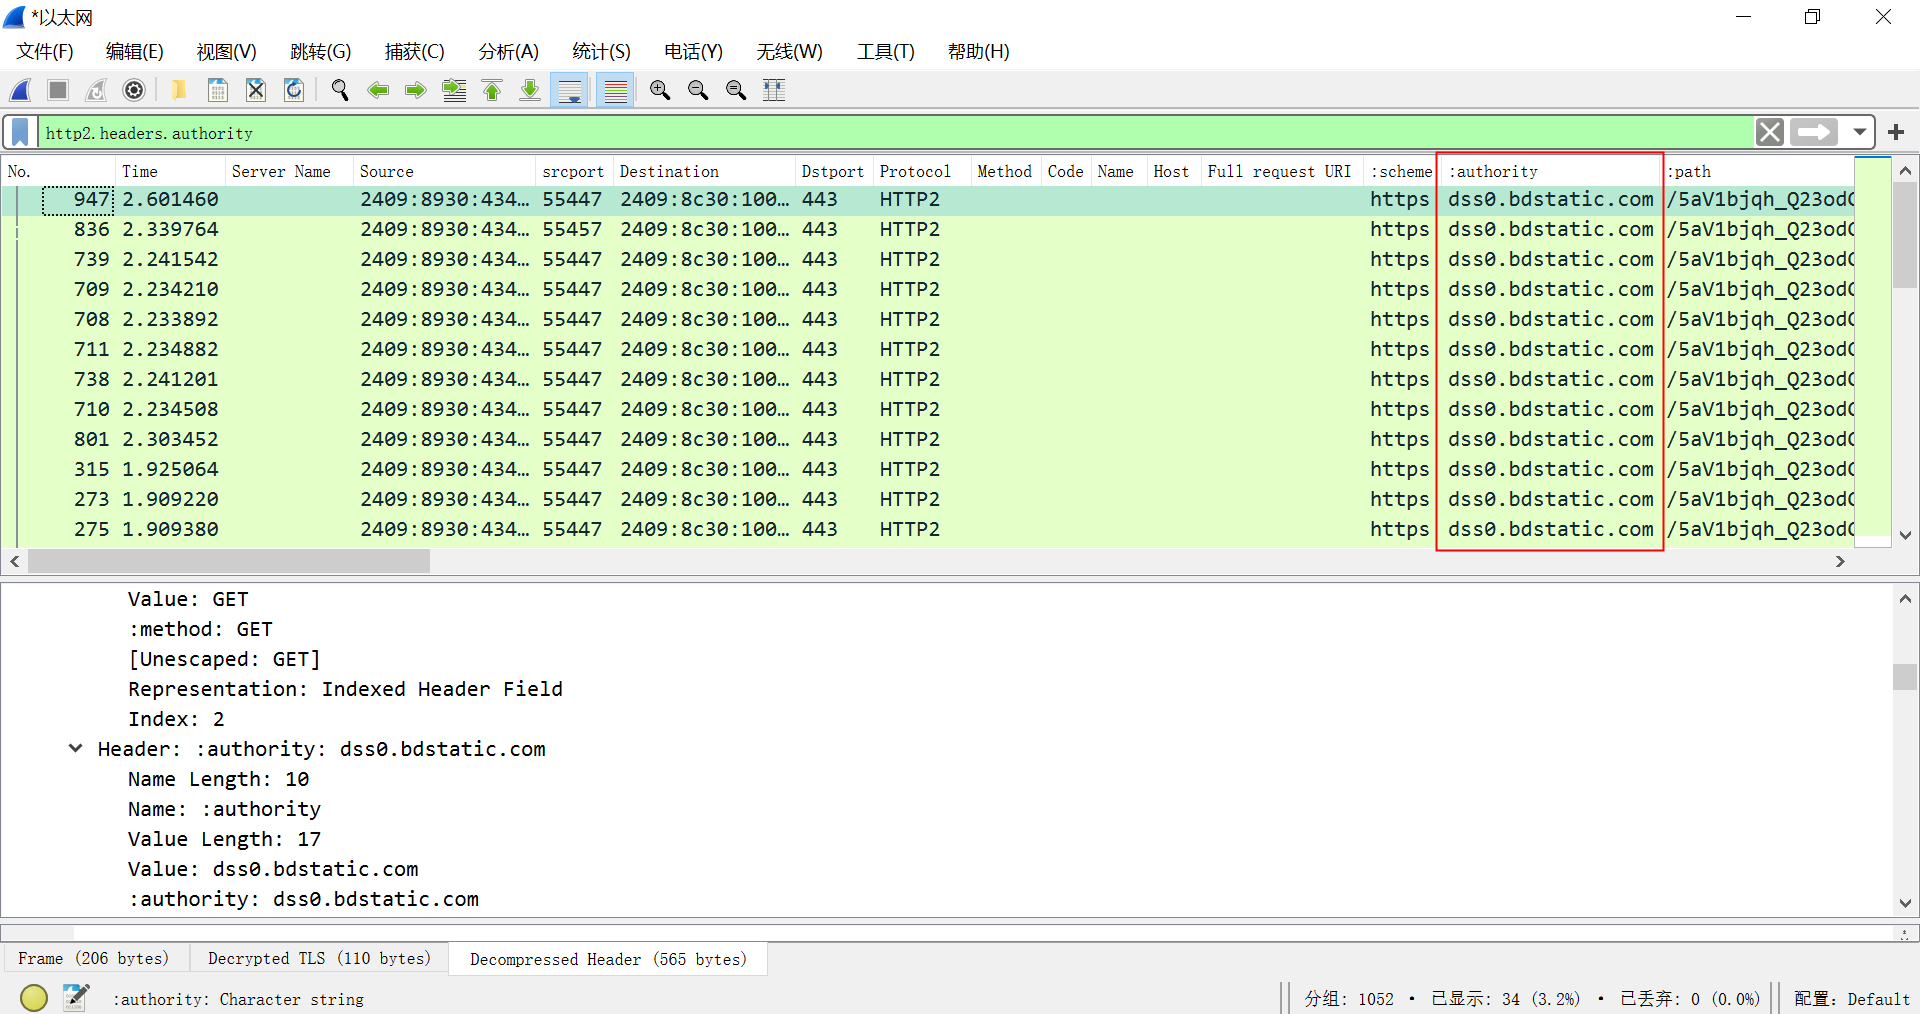Sort by the Protocol column header
The width and height of the screenshot is (1920, 1014).
pos(921,172)
